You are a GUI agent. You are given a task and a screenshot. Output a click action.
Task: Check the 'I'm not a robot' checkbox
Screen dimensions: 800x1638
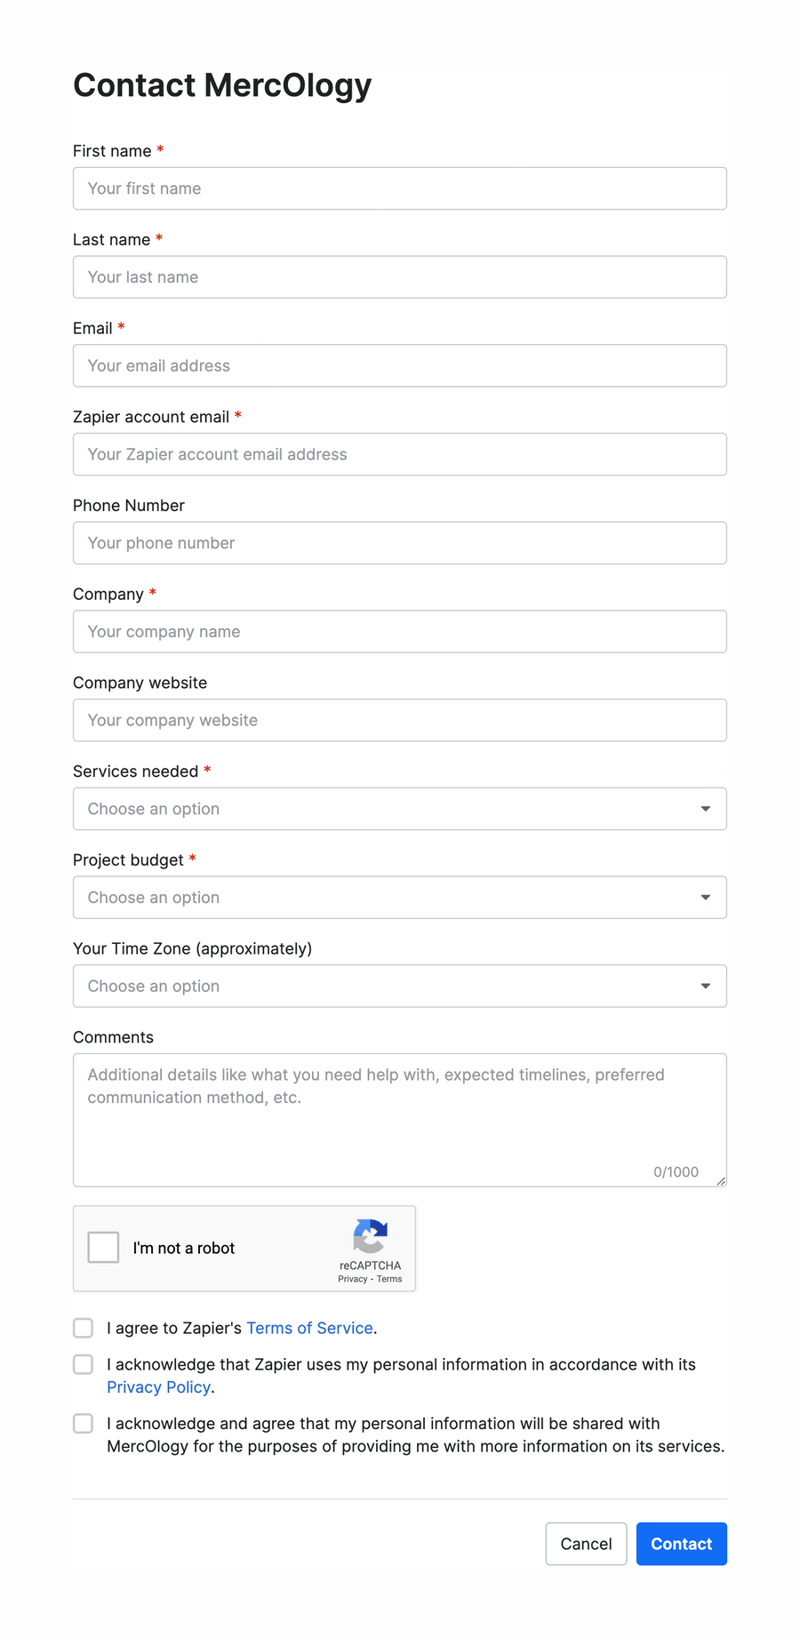pos(103,1247)
